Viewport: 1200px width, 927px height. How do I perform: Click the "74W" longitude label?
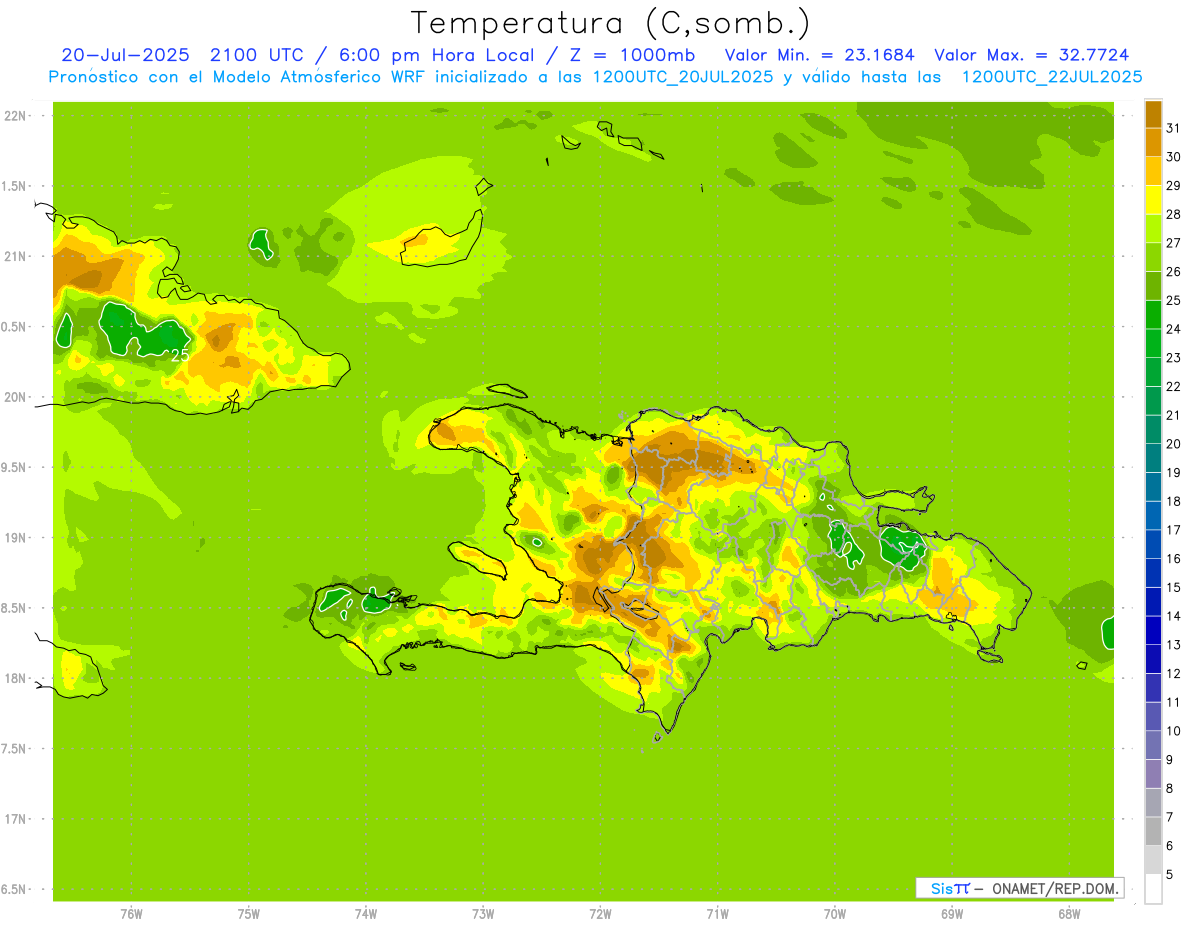366,914
